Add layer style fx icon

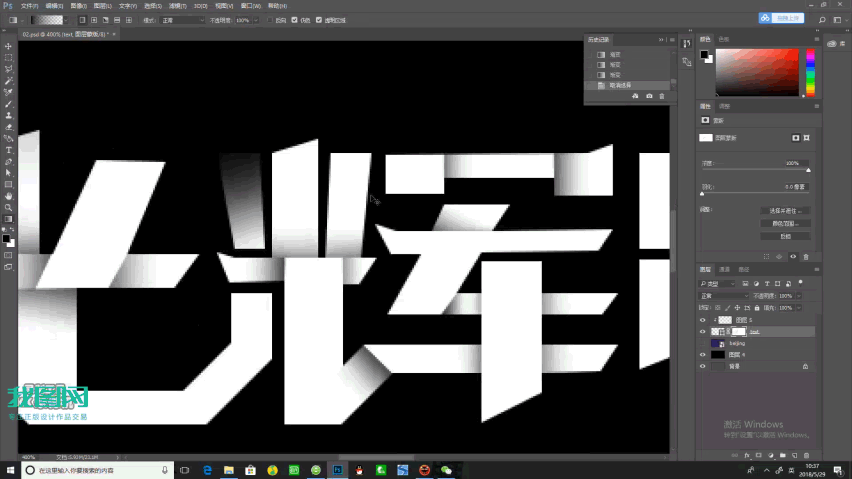point(747,456)
